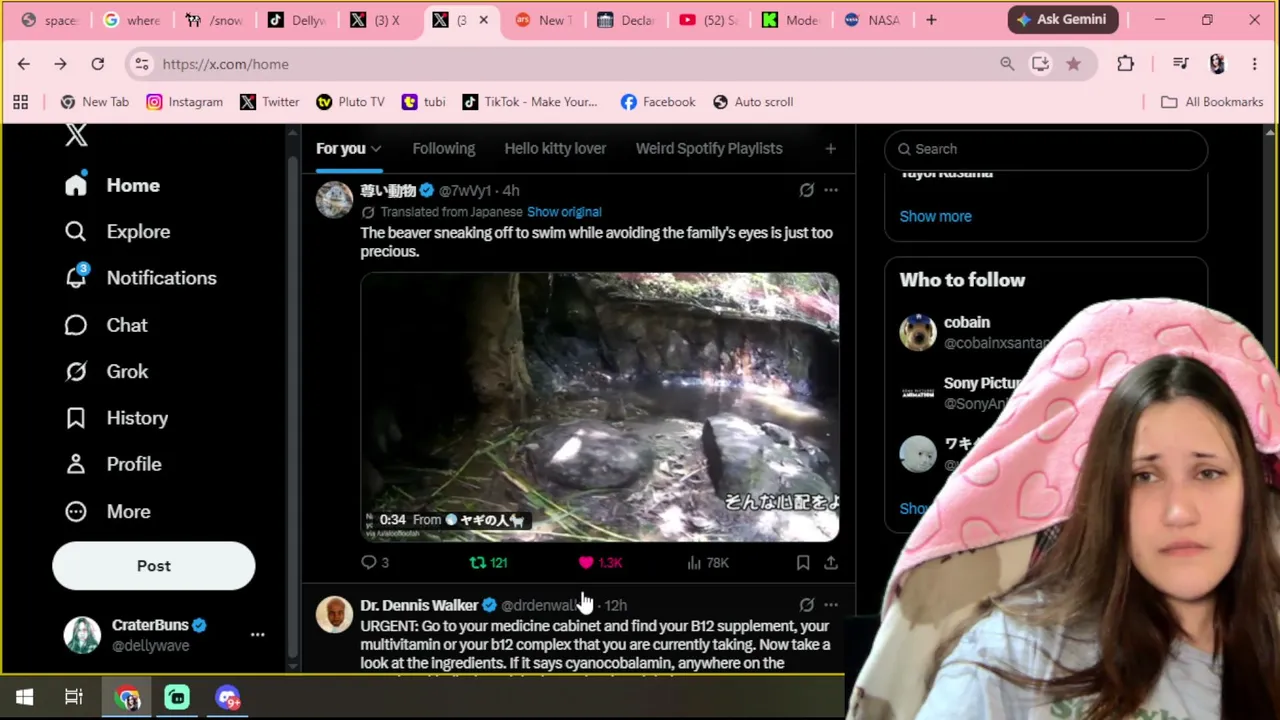Open the CraterBuns account avatar
1280x720 pixels.
83,635
